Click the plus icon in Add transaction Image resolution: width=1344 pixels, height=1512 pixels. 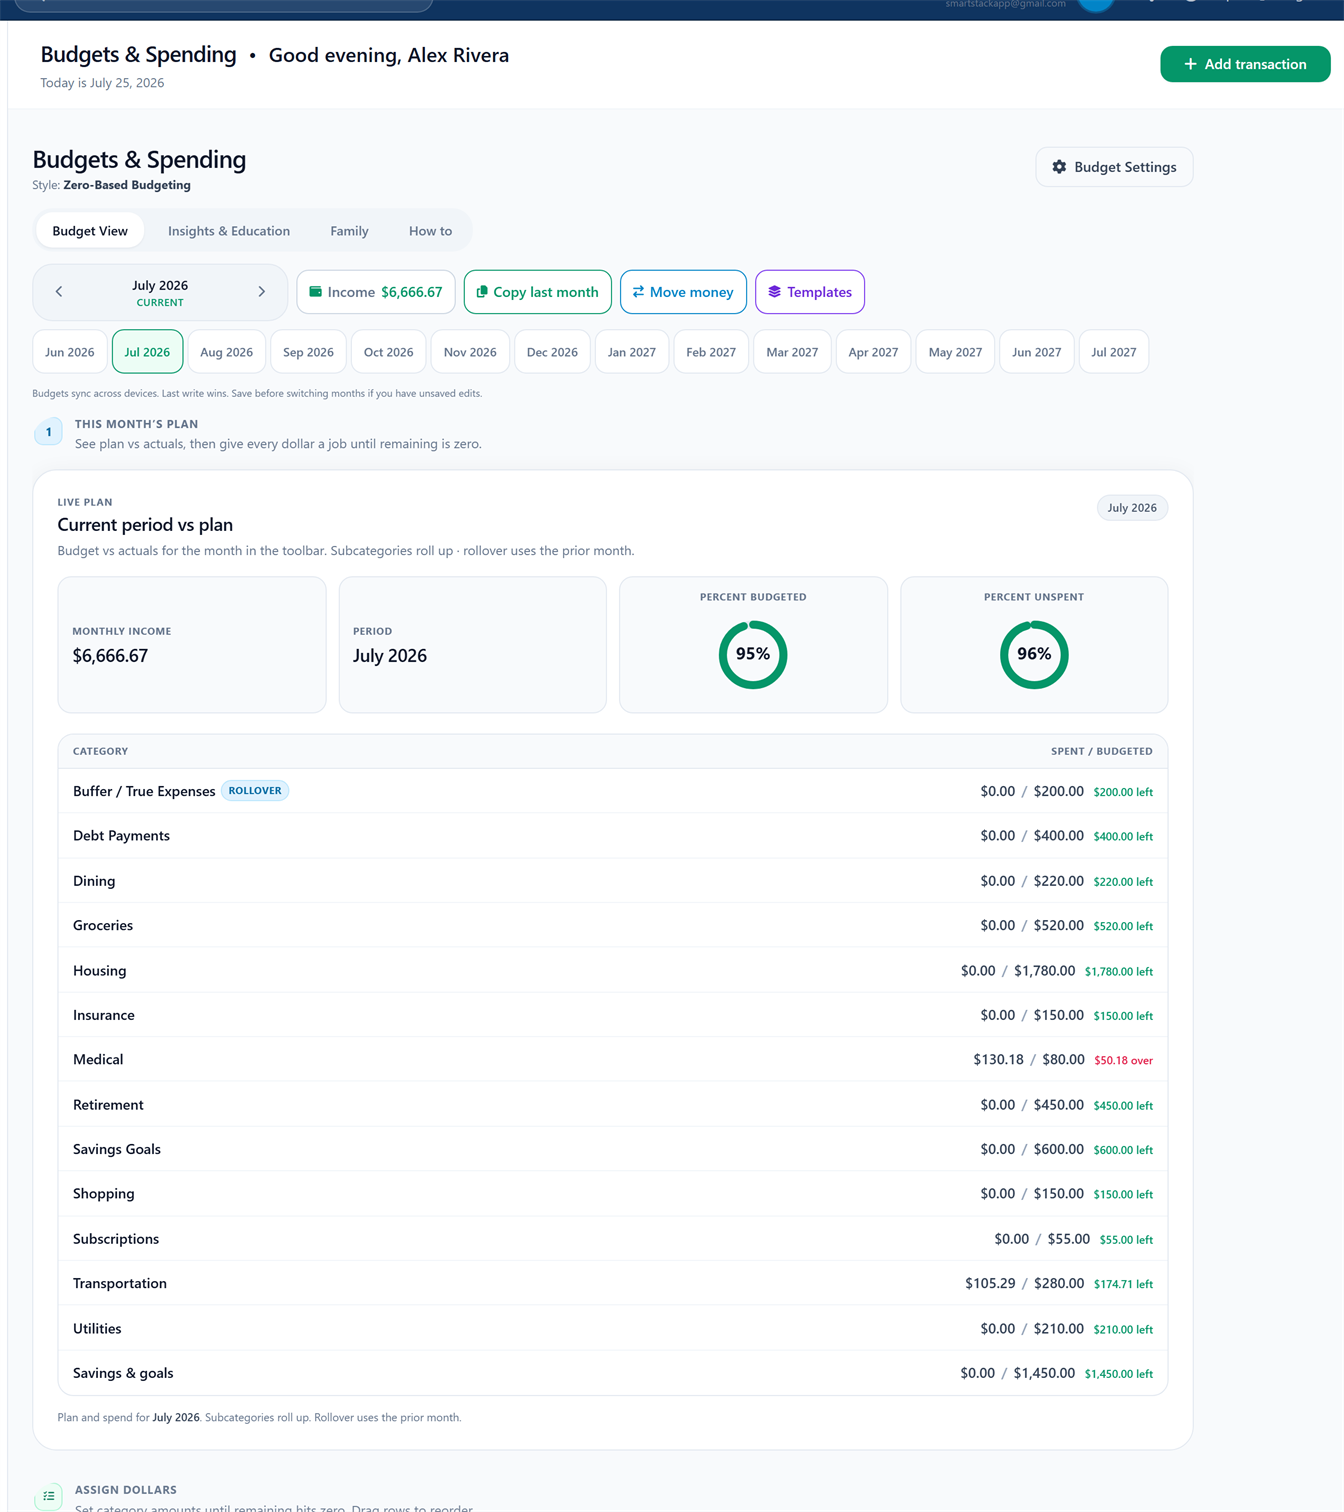pos(1190,64)
